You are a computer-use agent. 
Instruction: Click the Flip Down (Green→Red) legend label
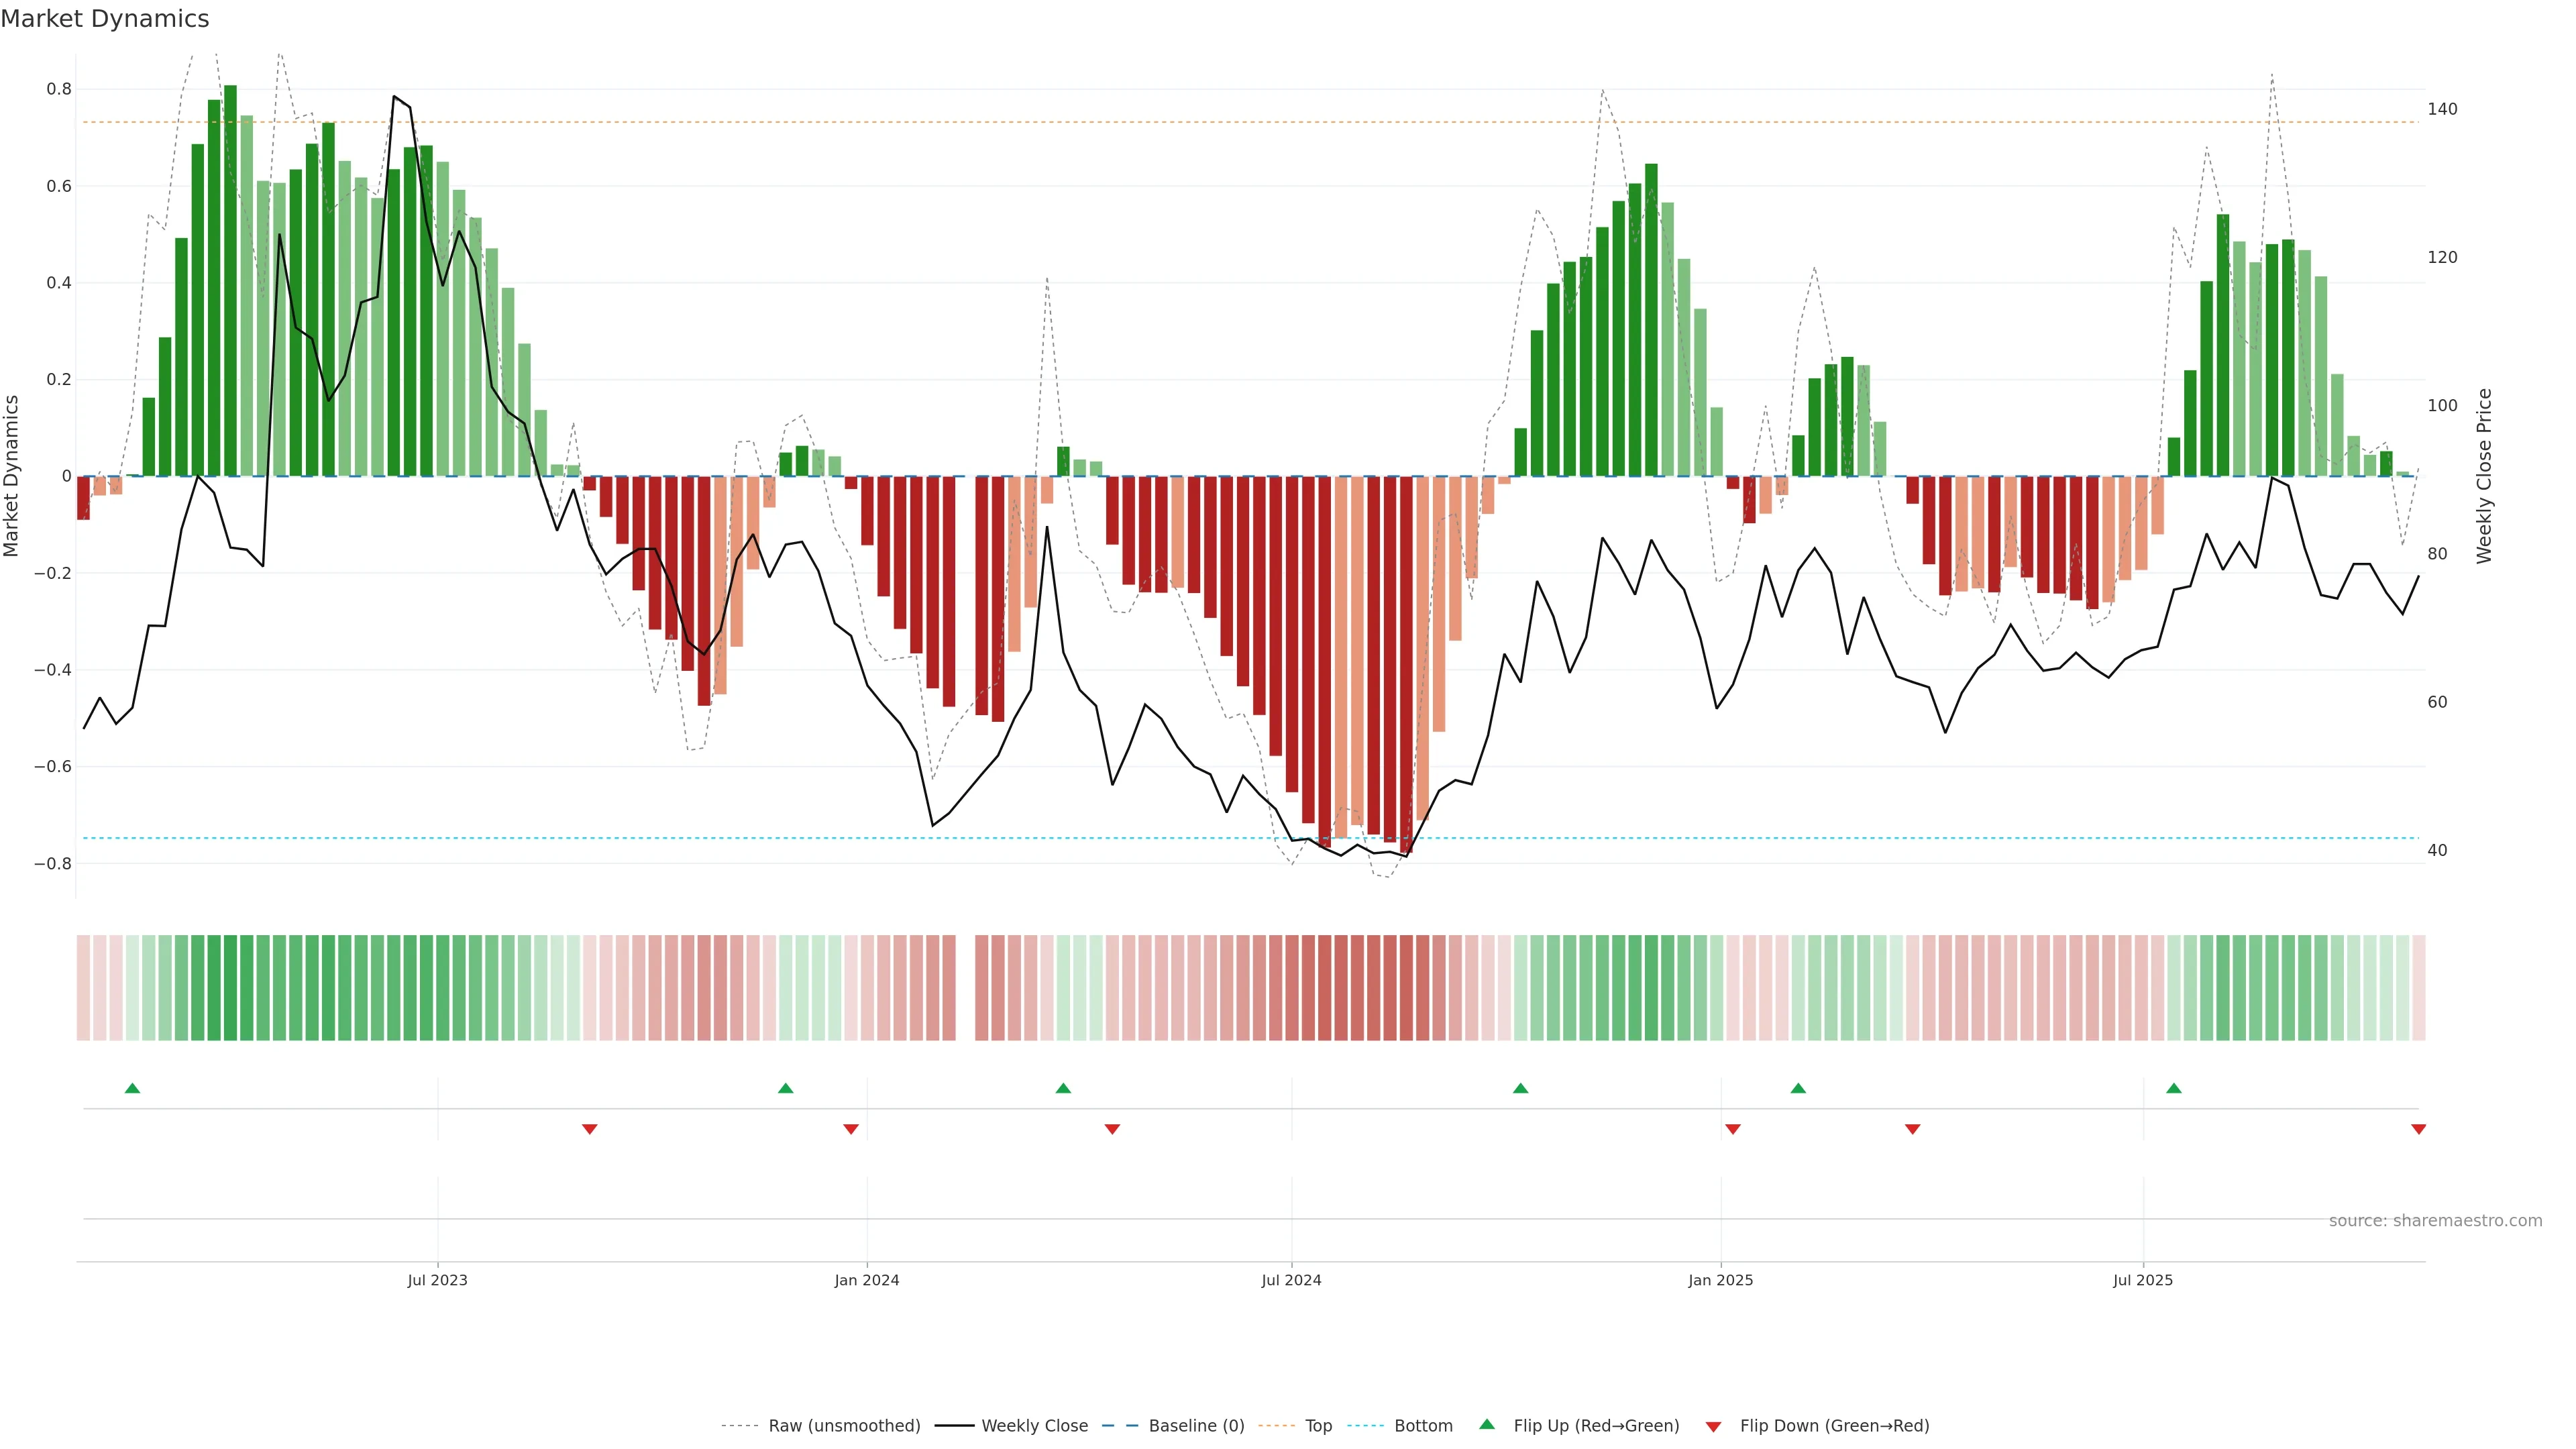click(x=1834, y=1426)
